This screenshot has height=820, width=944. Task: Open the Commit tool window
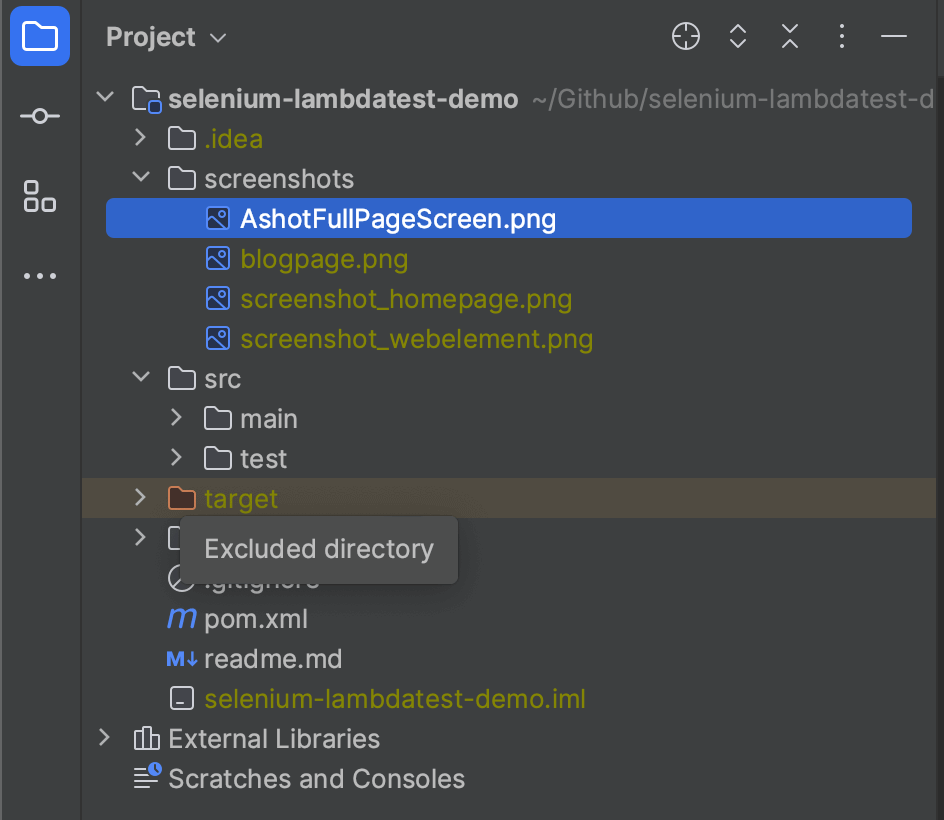(x=40, y=117)
